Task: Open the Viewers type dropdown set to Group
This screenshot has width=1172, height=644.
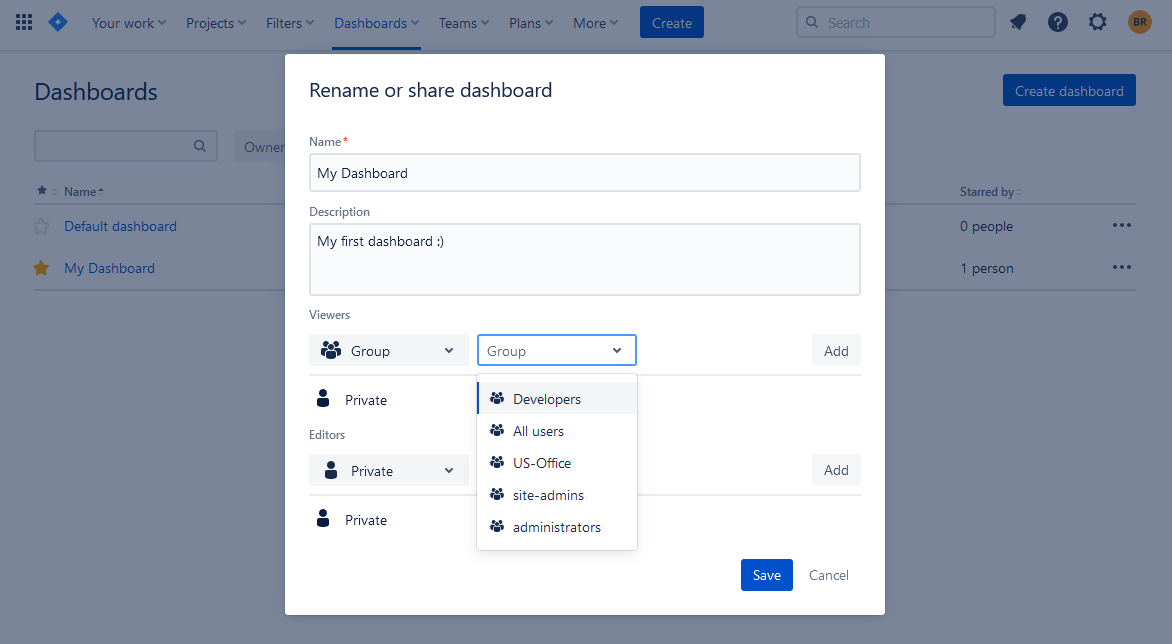Action: (389, 351)
